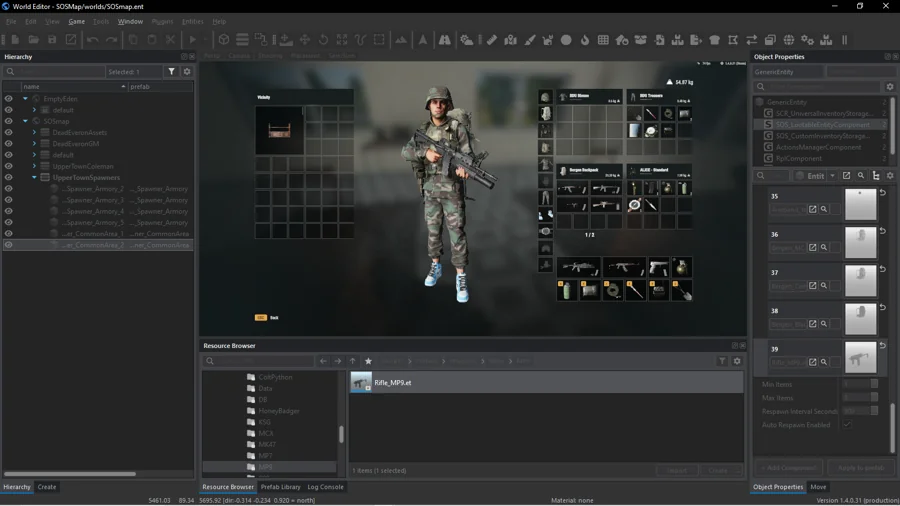Click the Add Component button

click(x=789, y=468)
